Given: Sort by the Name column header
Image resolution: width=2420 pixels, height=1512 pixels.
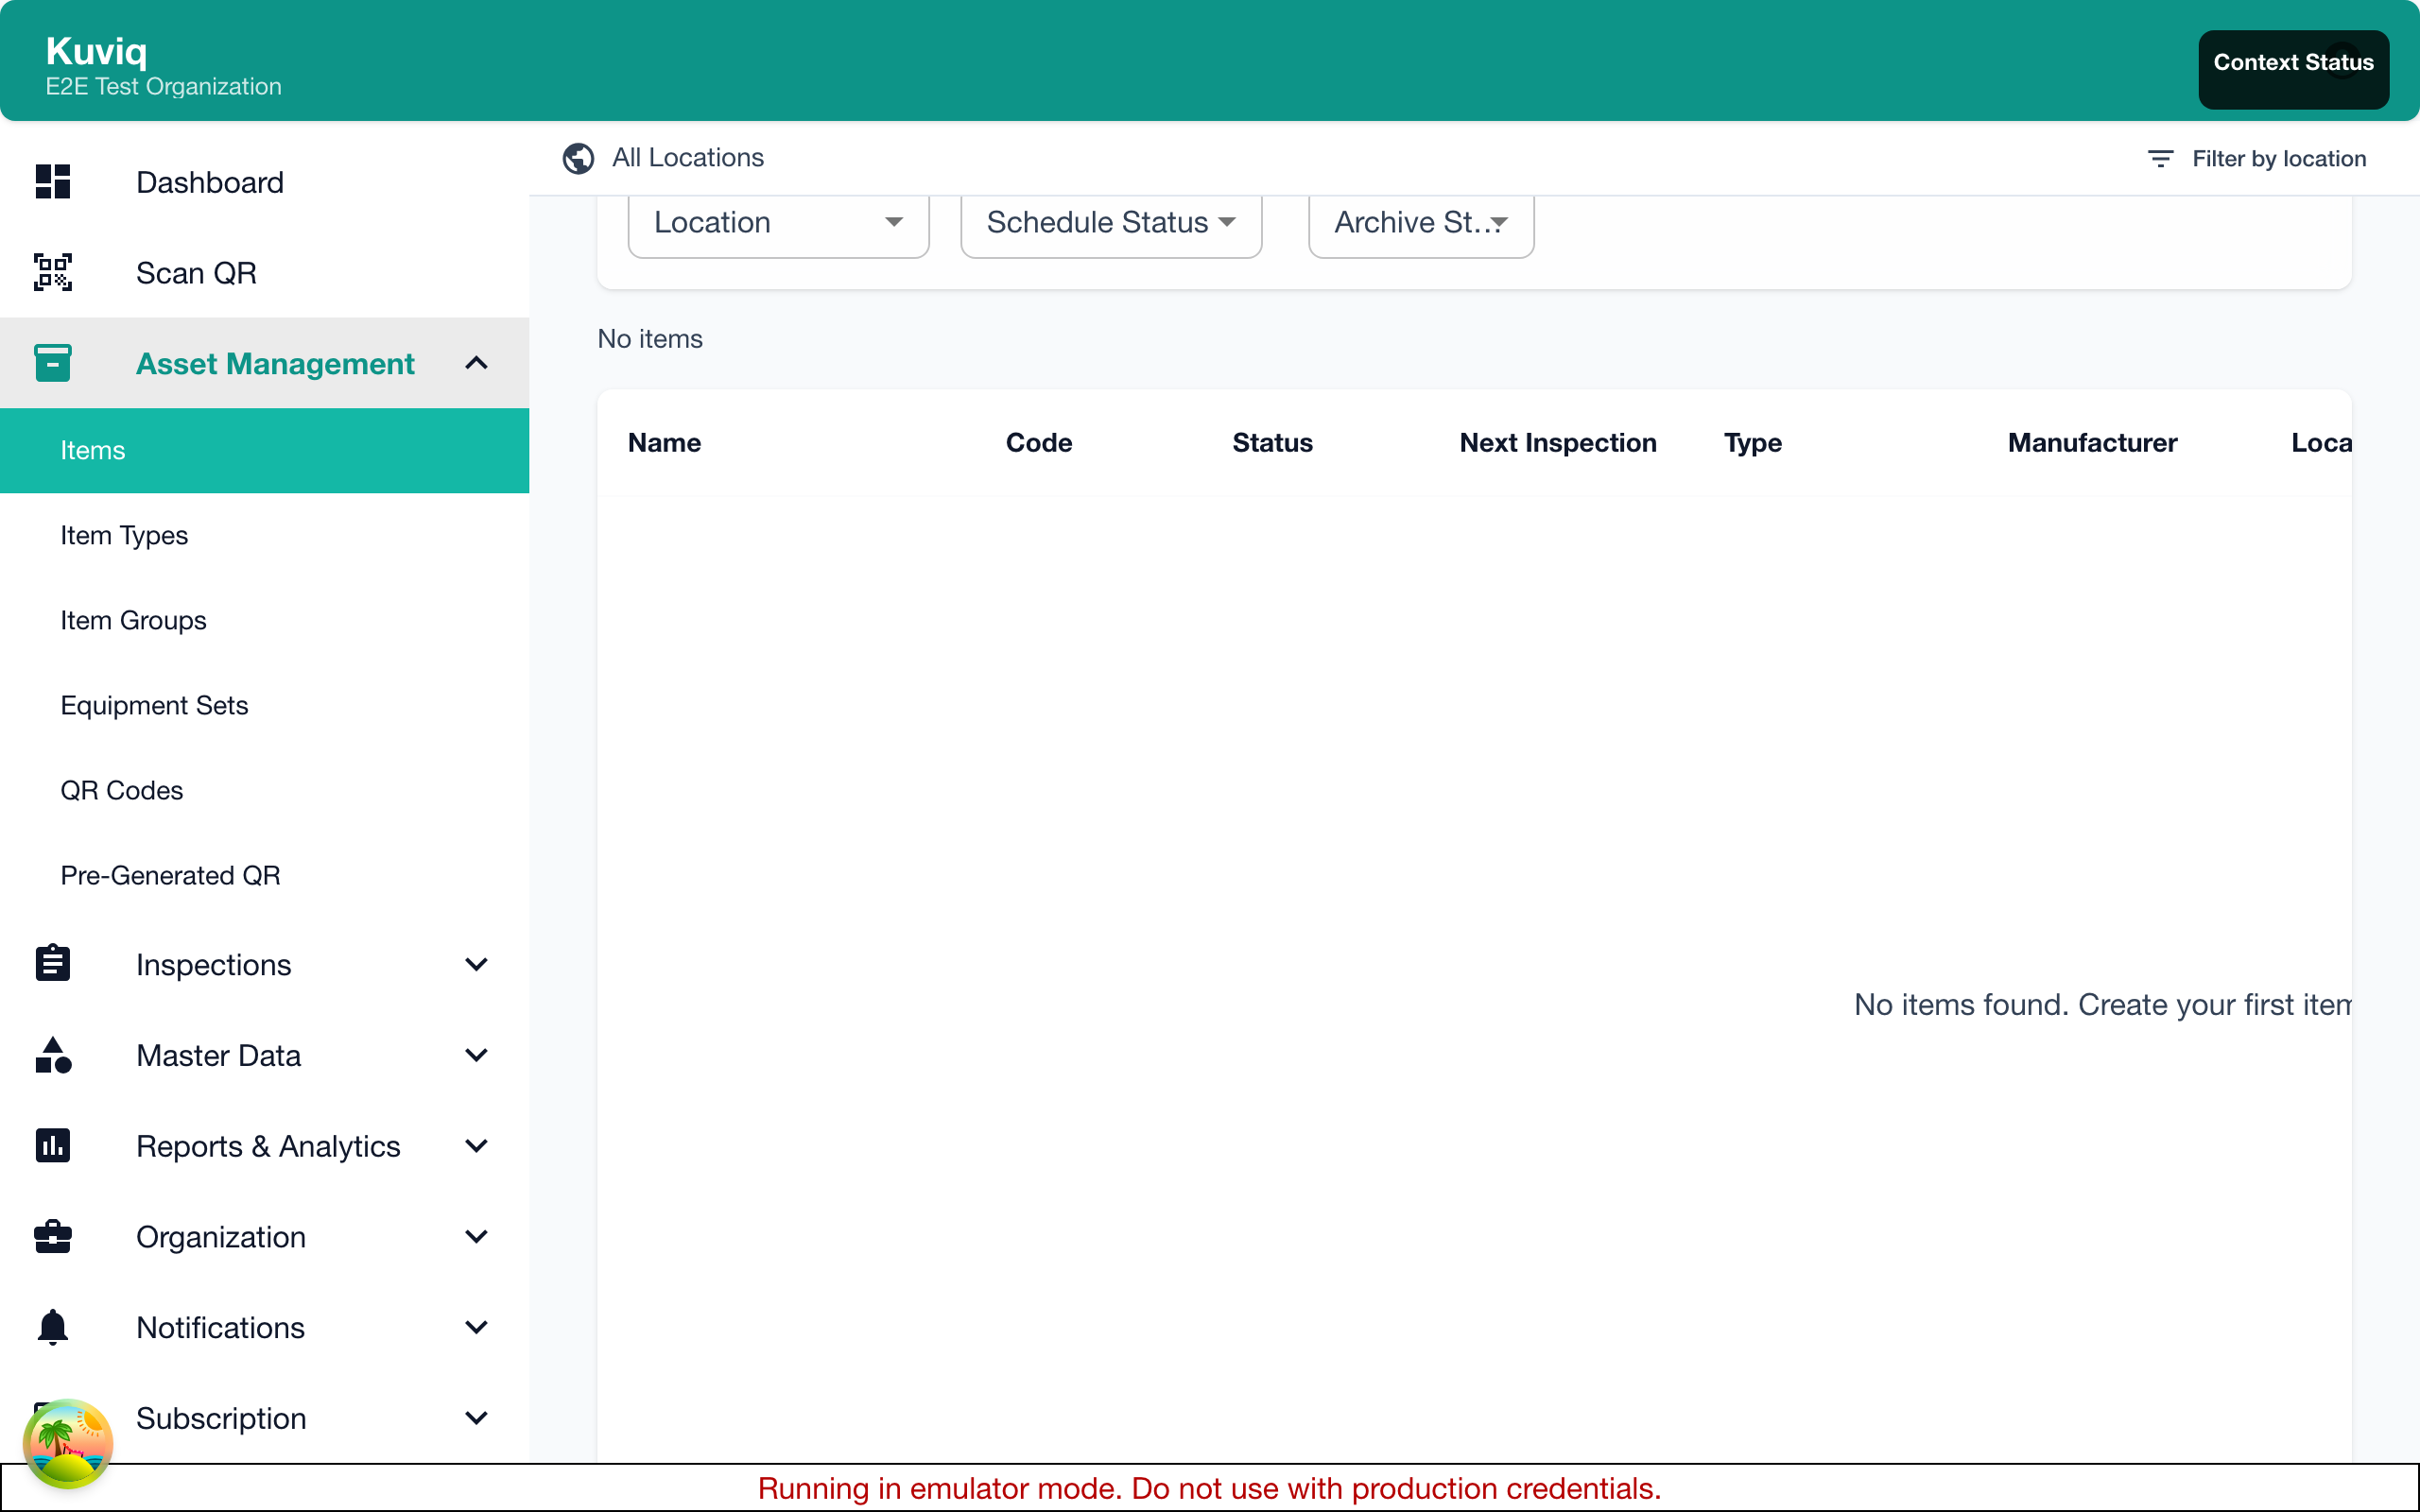Looking at the screenshot, I should point(664,442).
